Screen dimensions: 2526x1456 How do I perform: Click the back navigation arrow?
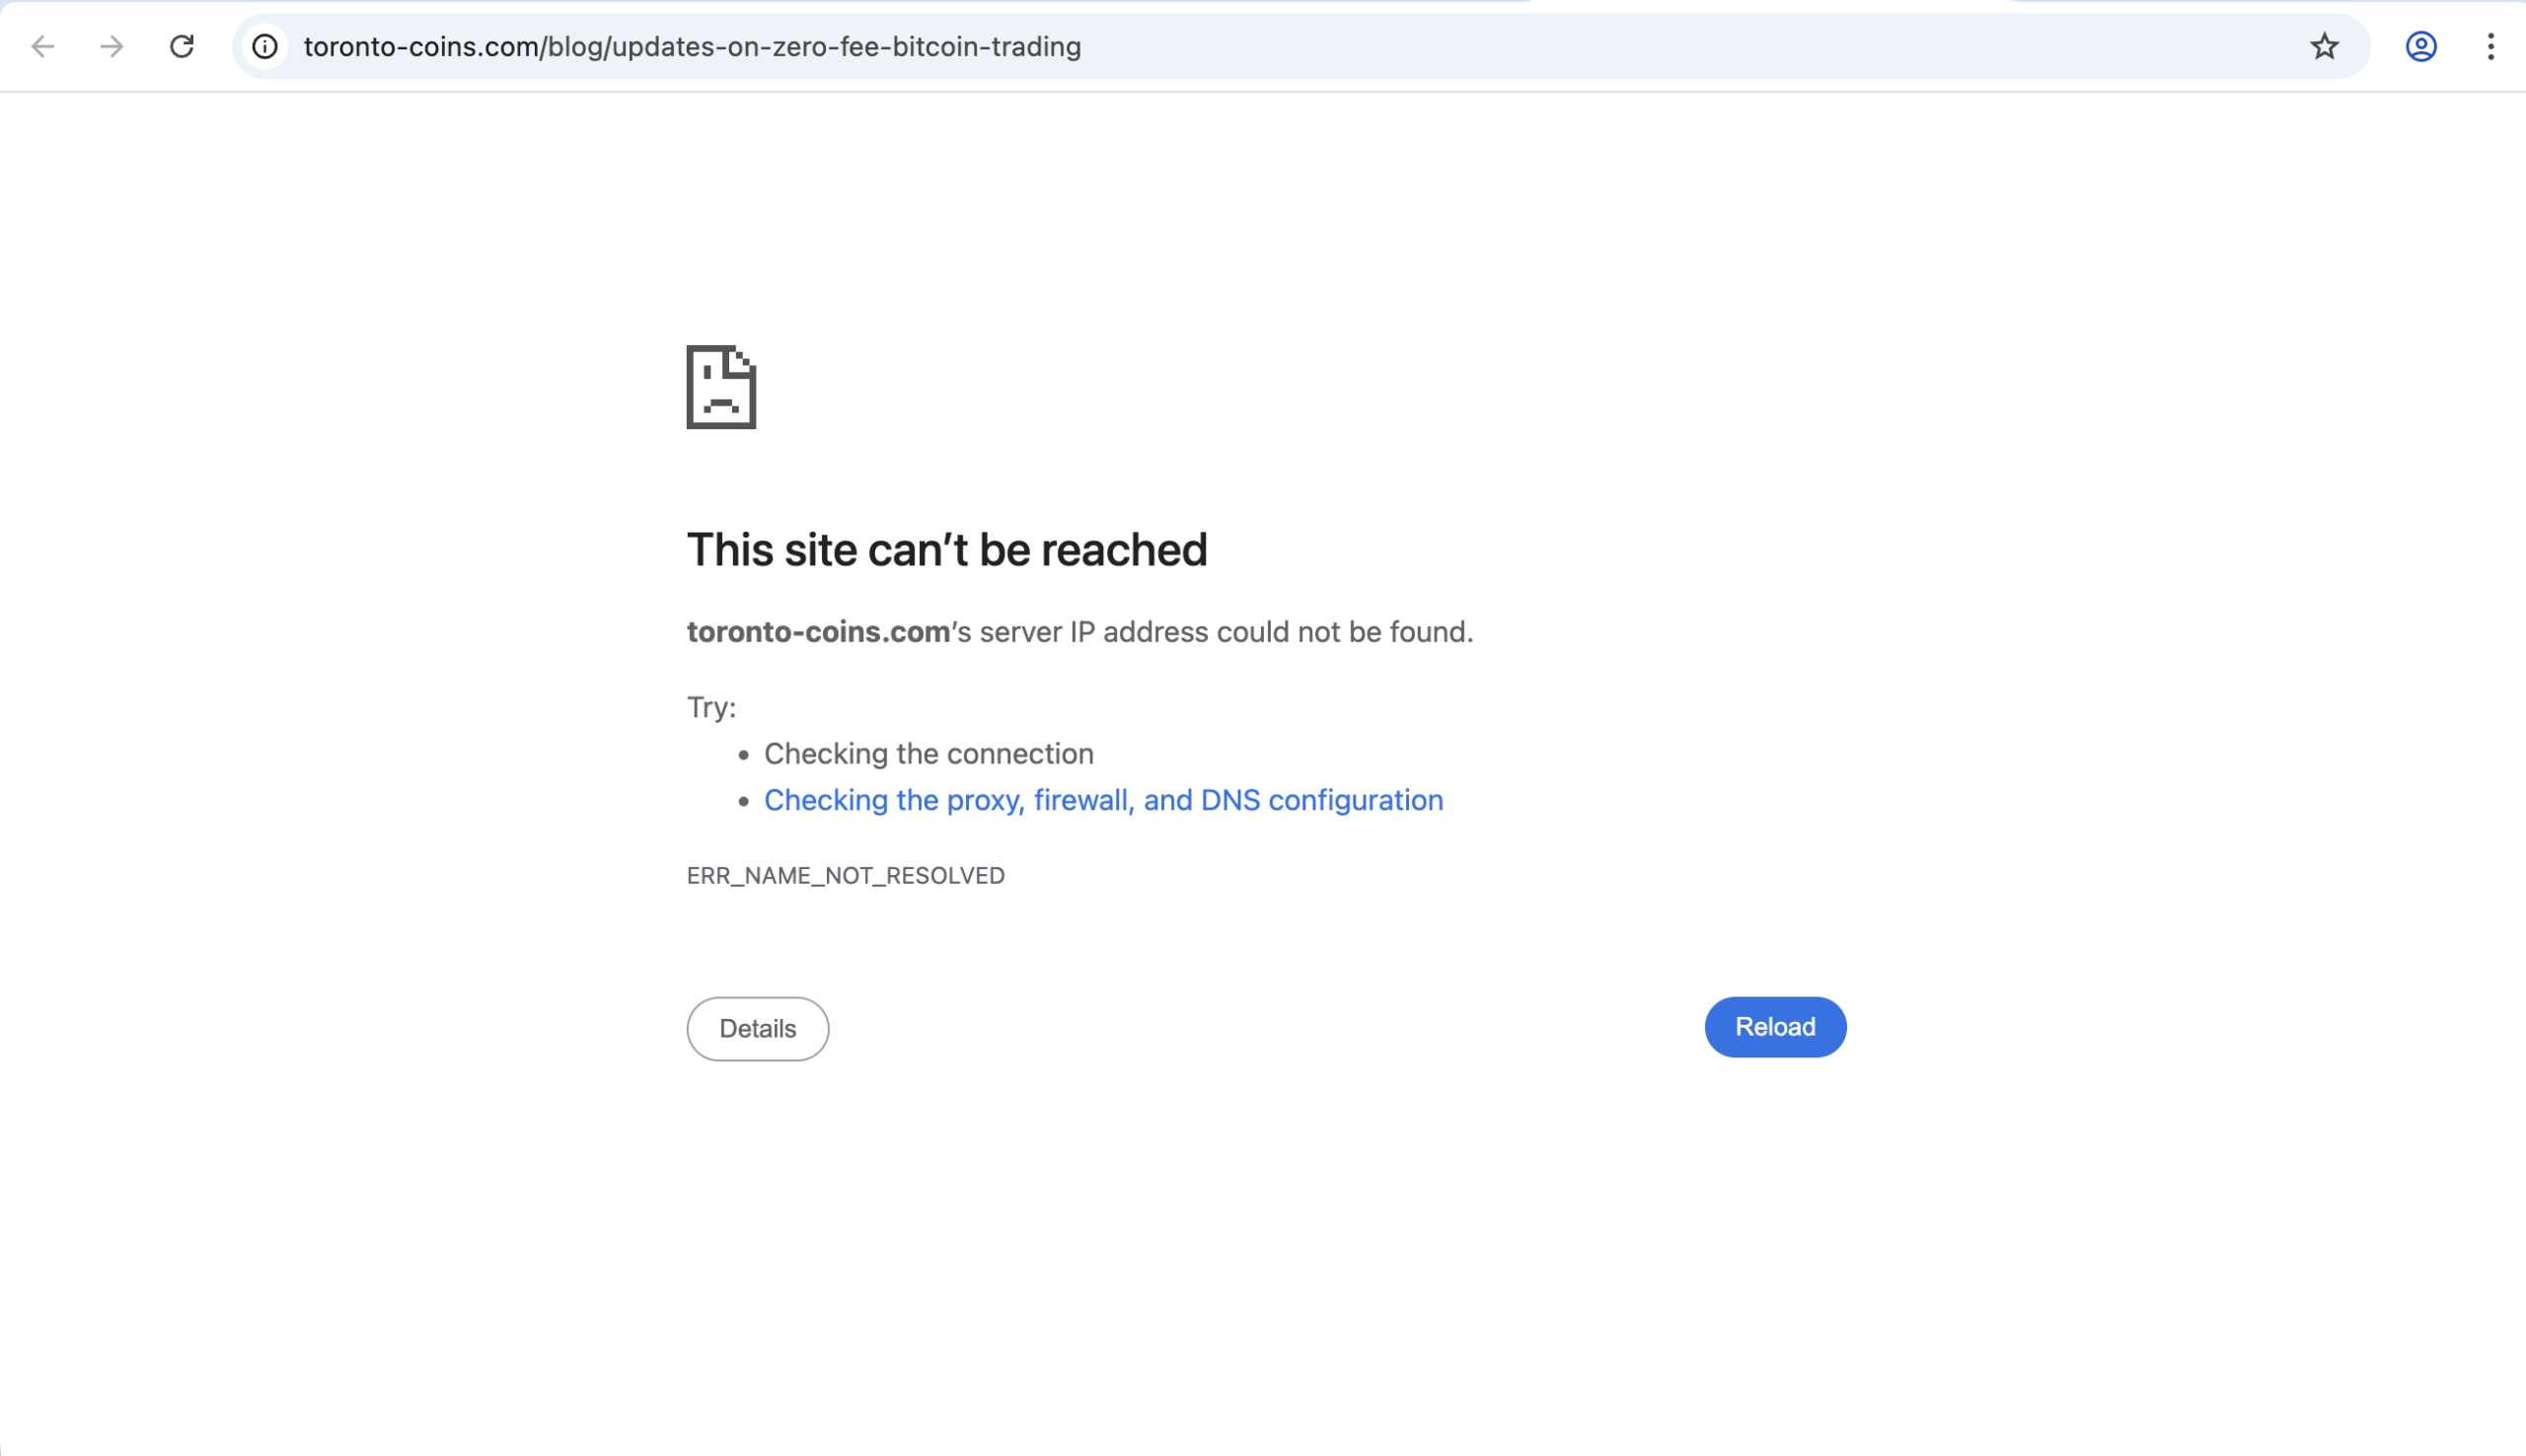pos(42,46)
